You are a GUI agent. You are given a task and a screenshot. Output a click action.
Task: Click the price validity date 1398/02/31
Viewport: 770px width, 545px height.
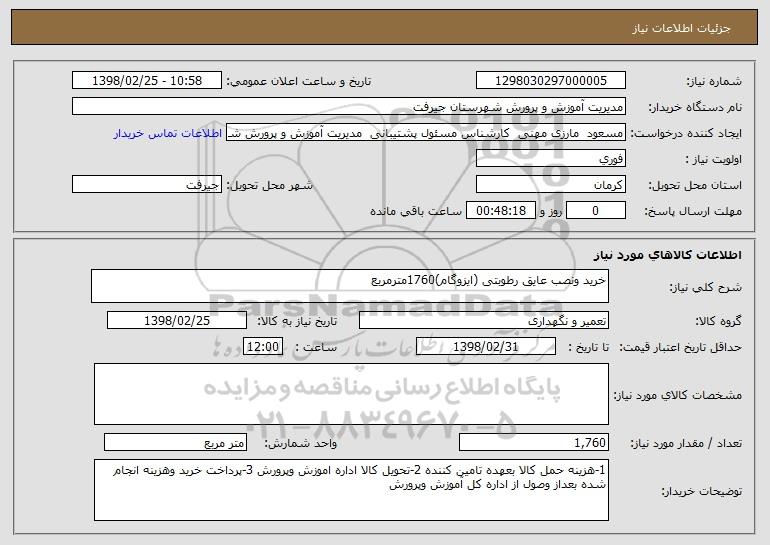(x=486, y=347)
